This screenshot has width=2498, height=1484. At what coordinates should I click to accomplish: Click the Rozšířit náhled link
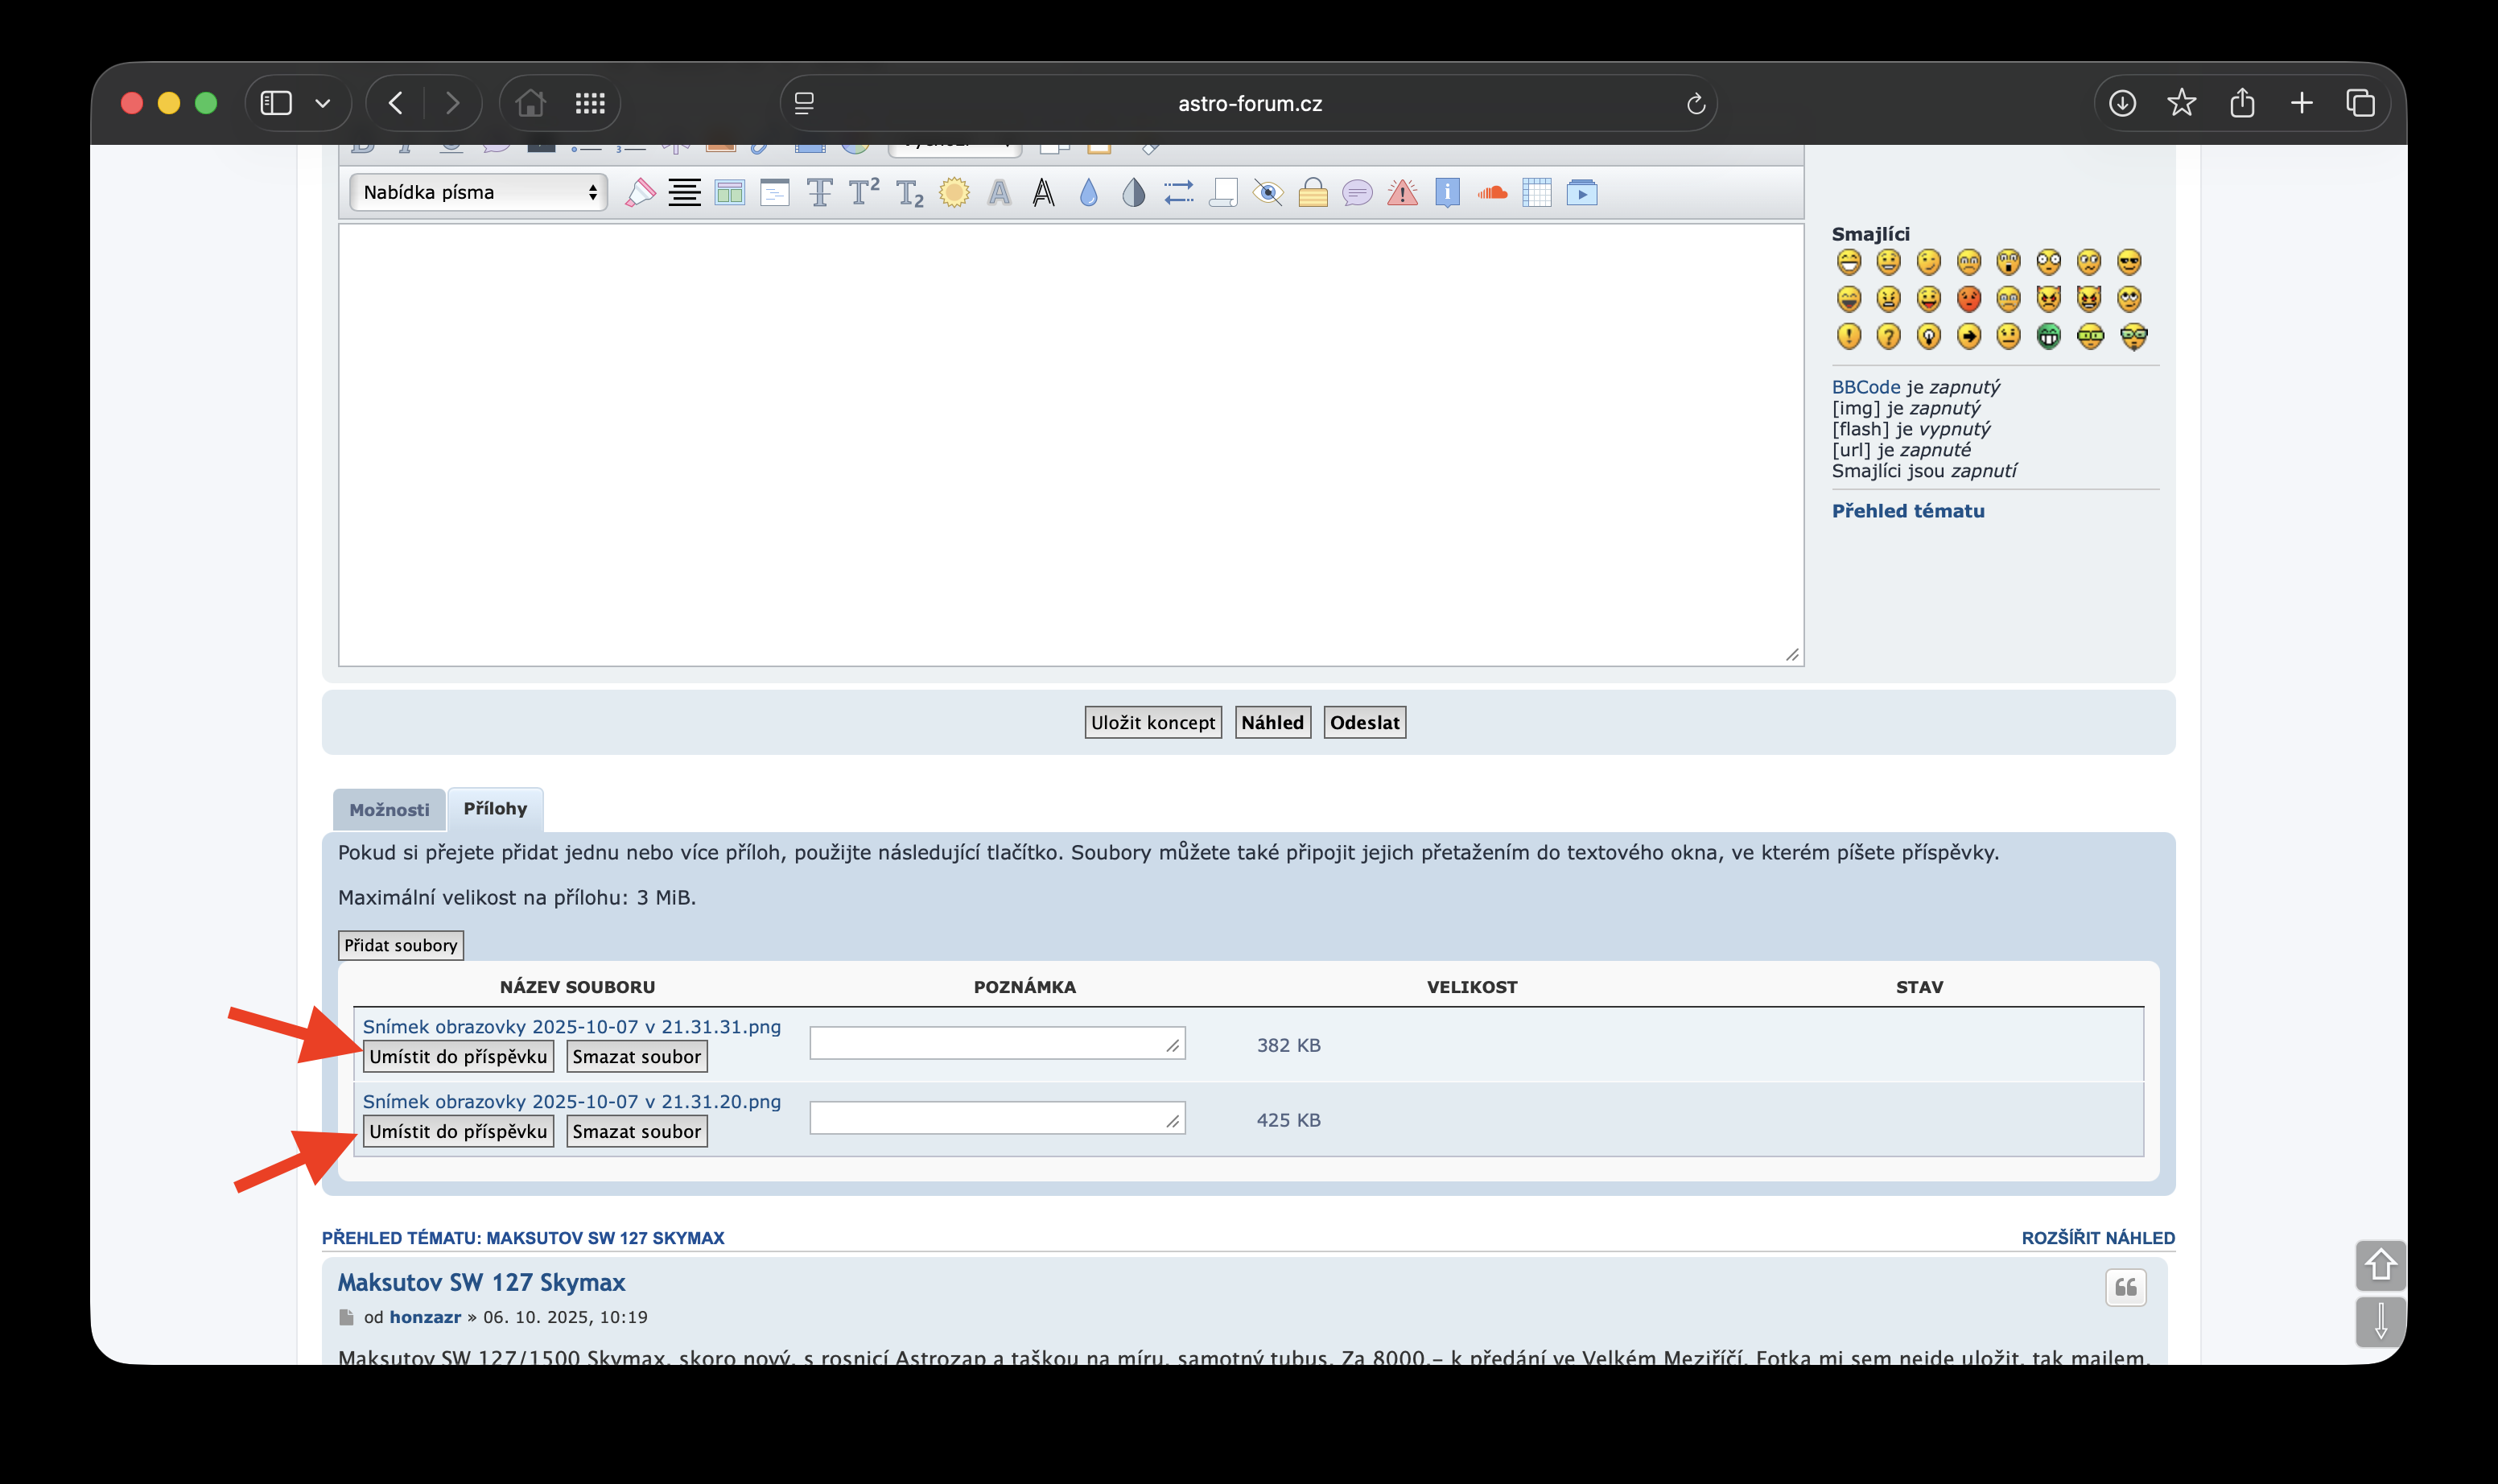pyautogui.click(x=2097, y=1237)
